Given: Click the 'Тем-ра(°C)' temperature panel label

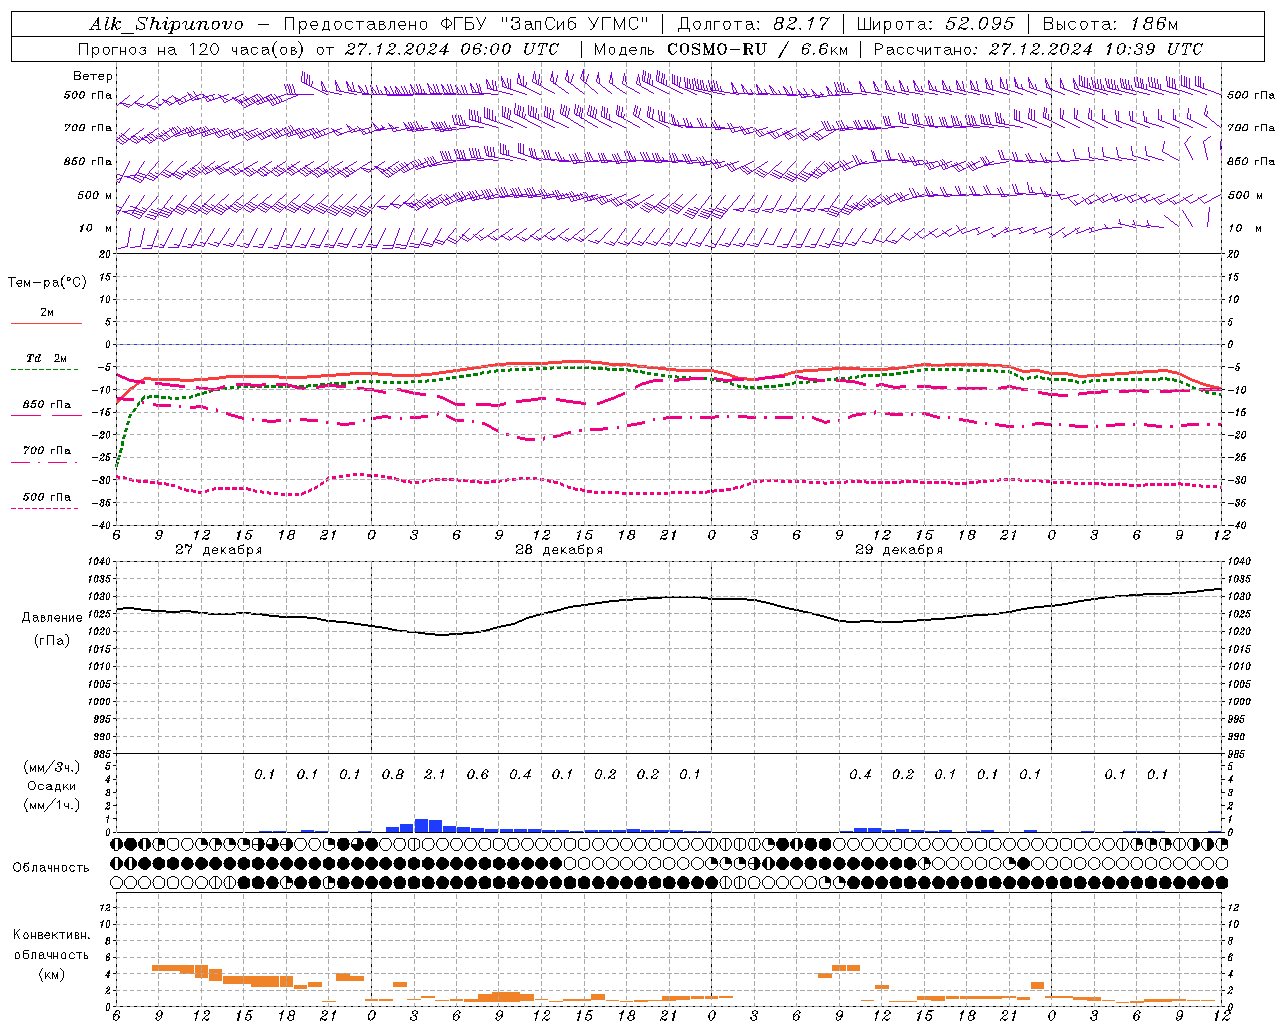Looking at the screenshot, I should pos(47,283).
